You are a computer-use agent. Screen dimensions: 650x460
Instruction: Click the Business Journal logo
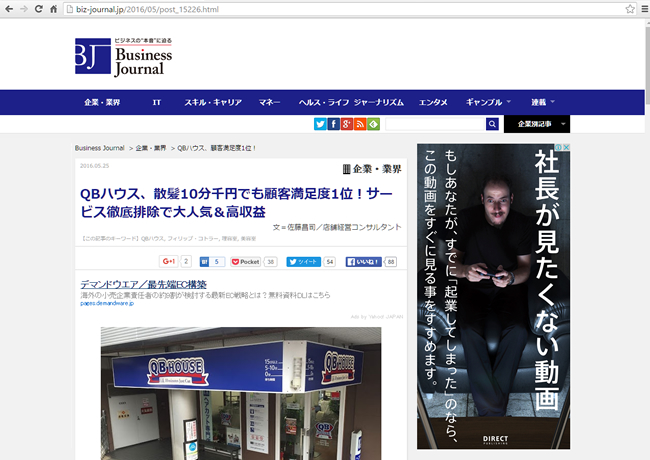click(x=123, y=57)
